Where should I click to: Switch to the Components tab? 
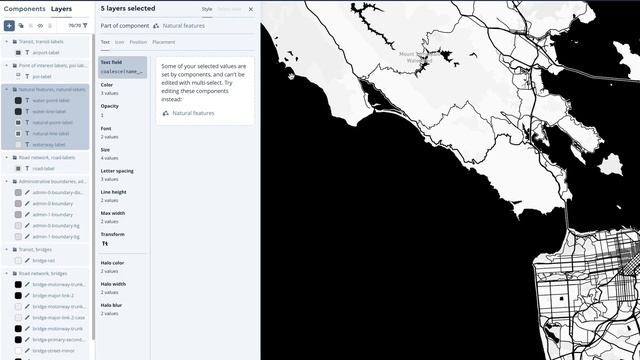coord(24,9)
